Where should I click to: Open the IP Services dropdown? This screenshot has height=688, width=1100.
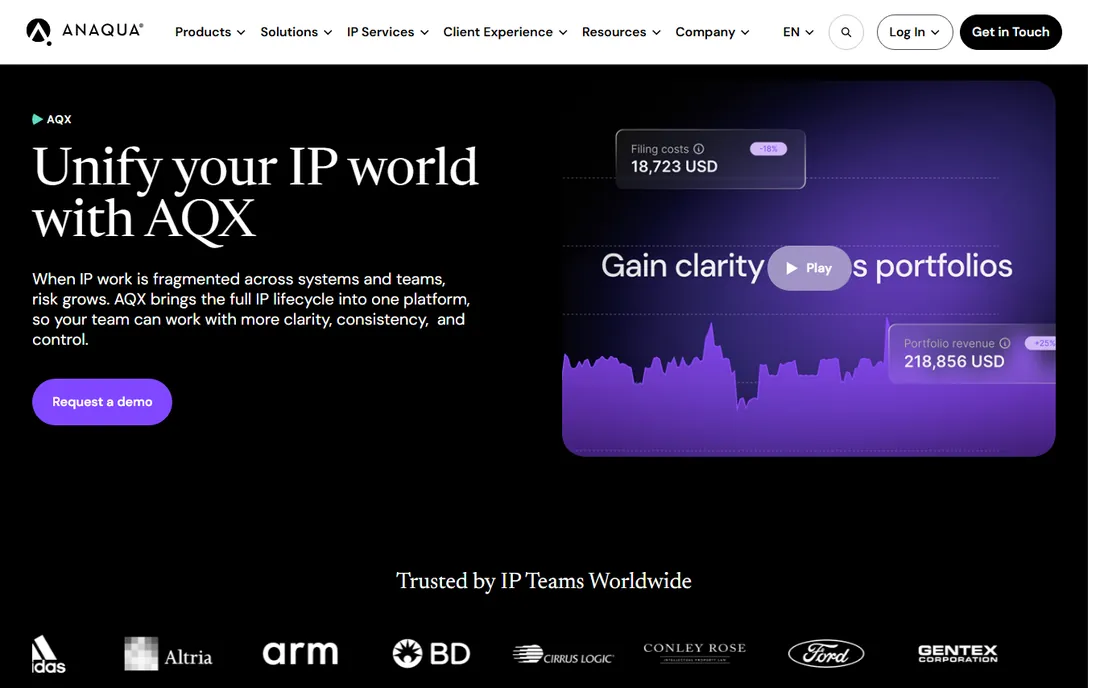(x=387, y=32)
